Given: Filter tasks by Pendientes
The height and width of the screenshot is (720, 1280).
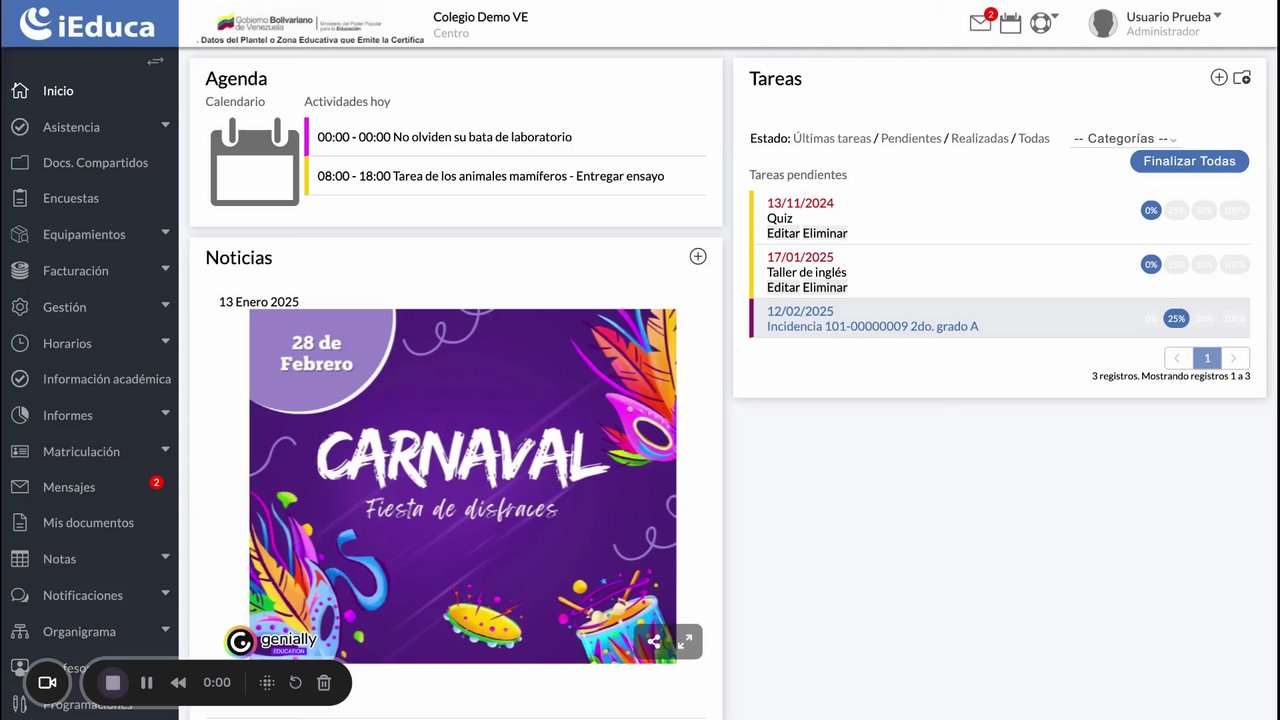Looking at the screenshot, I should [x=911, y=139].
